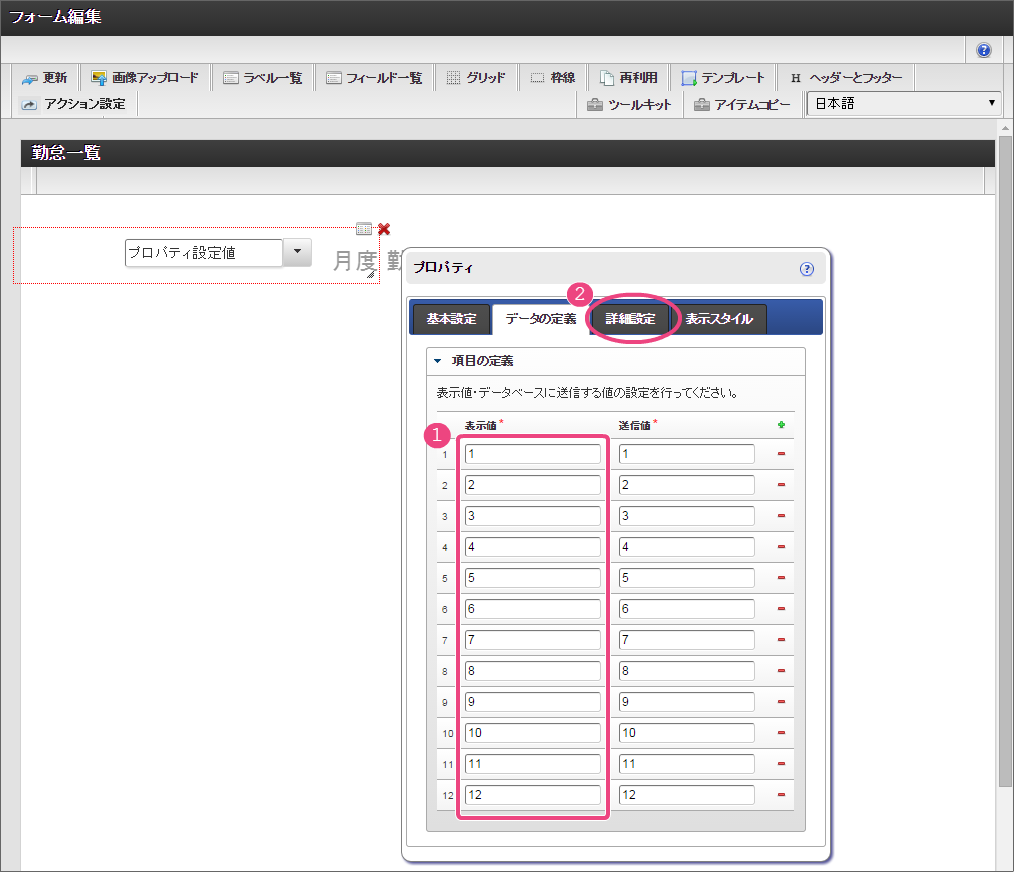
Task: Click the 表示値 field in row 12
Action: 532,795
